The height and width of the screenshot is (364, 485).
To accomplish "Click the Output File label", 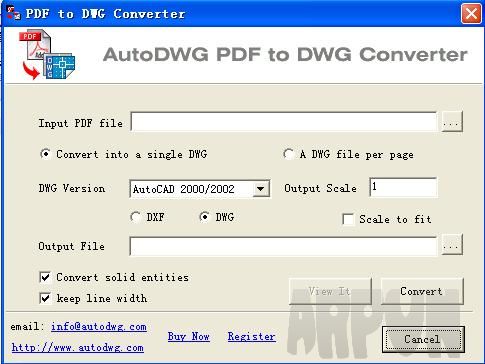I will point(72,247).
